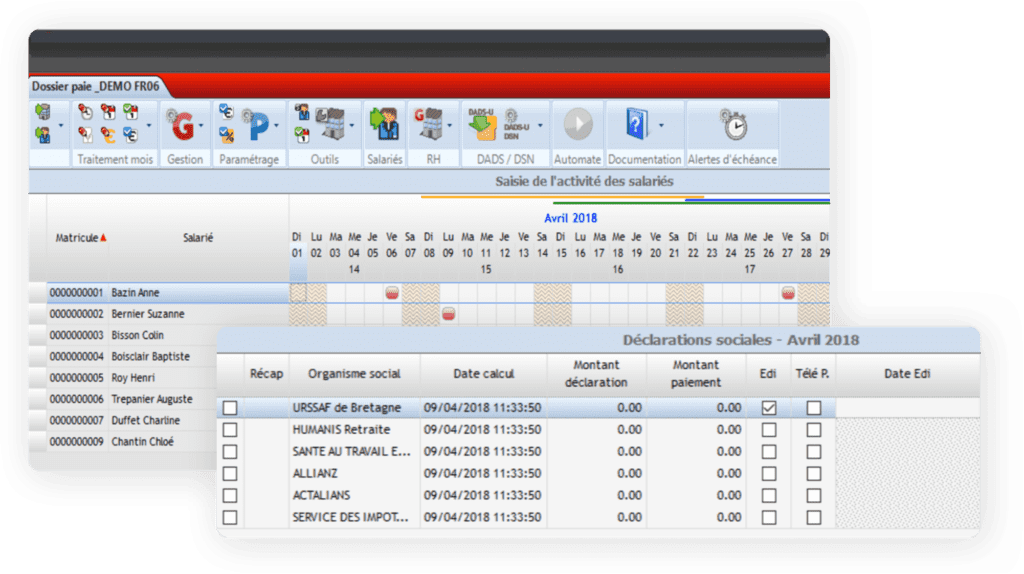This screenshot has height=574, width=1024.
Task: Open Alertes d'échéance stopwatch icon
Action: [733, 125]
